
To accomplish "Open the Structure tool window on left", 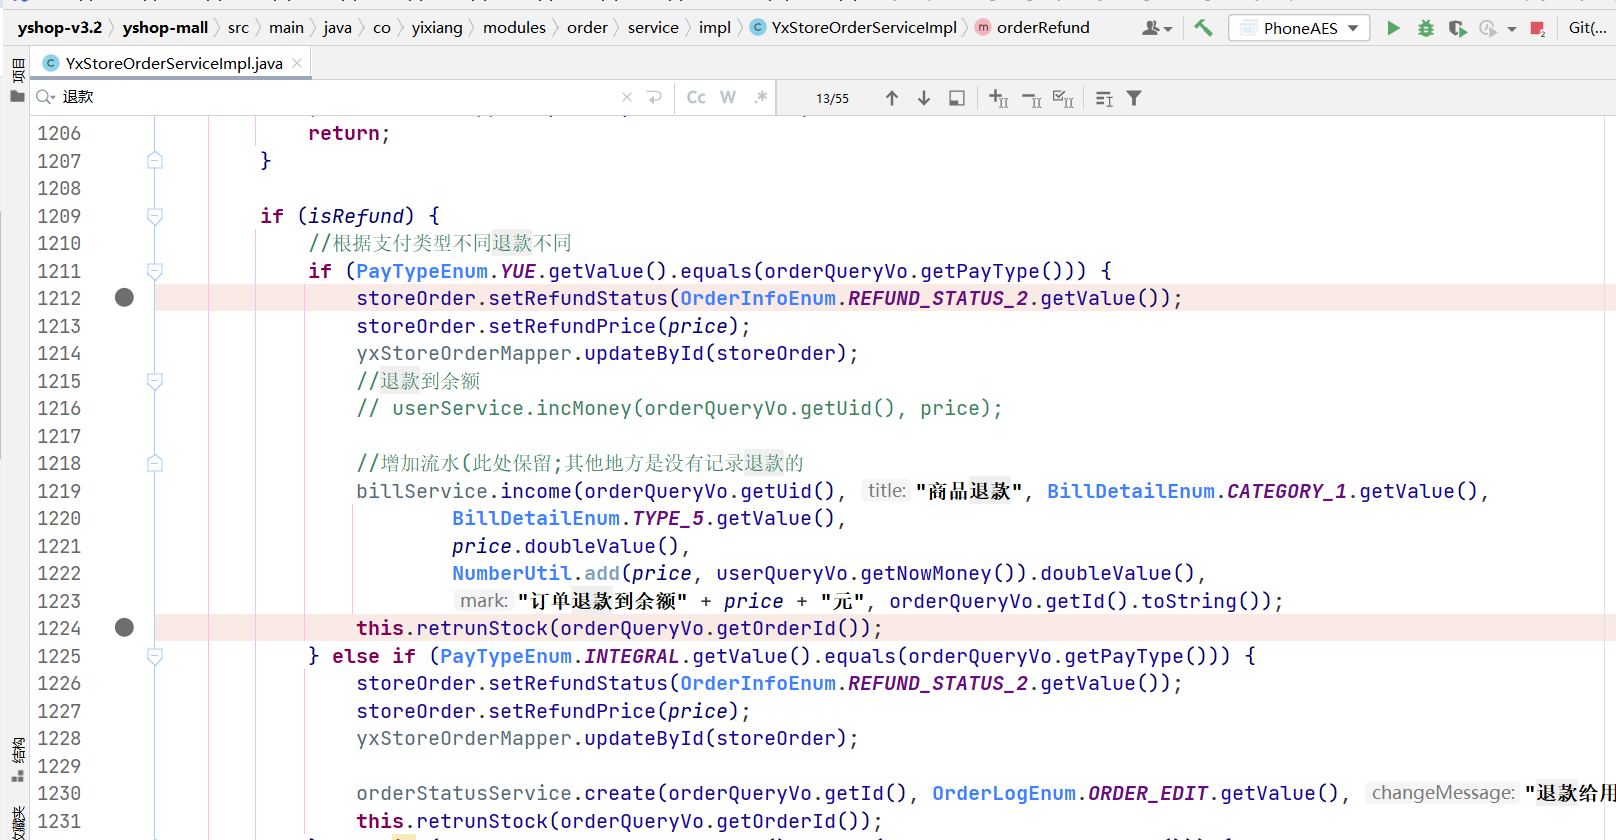I will click(18, 760).
